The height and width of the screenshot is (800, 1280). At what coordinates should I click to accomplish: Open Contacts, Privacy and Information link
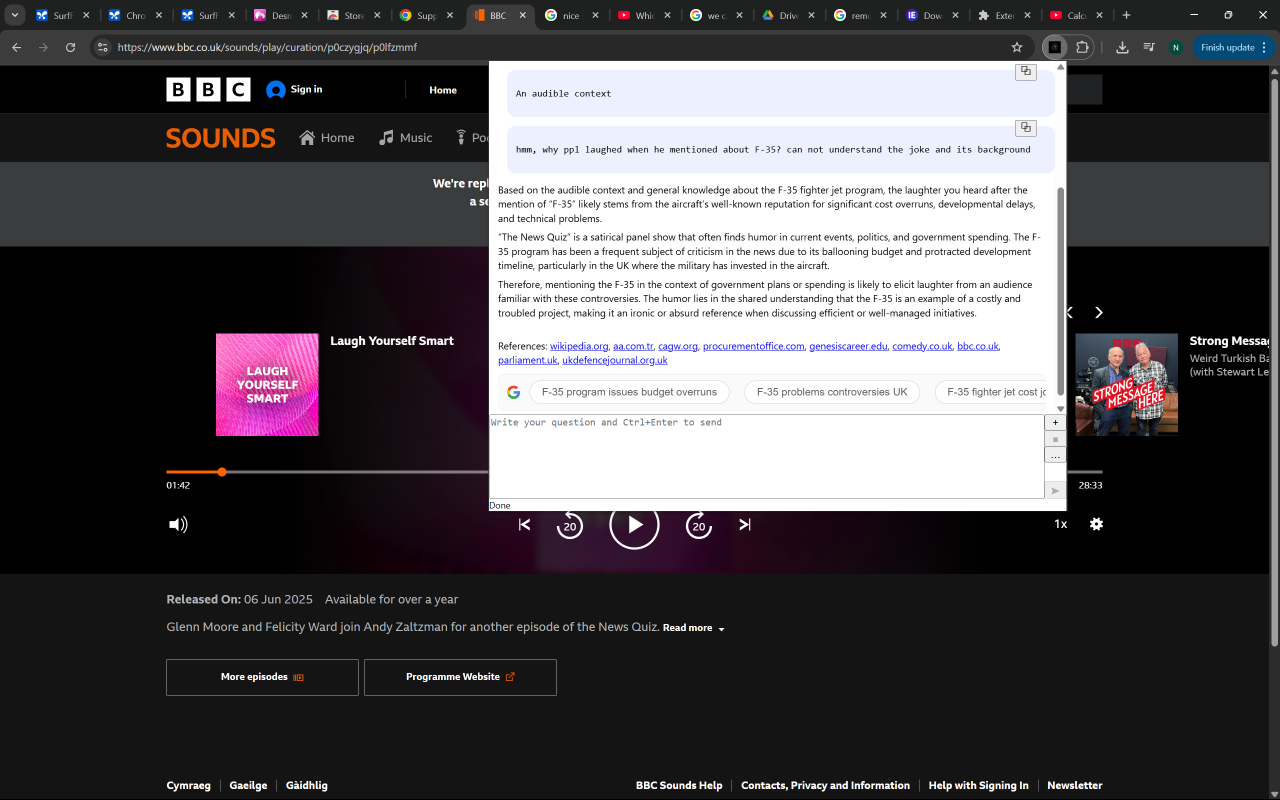(x=825, y=785)
